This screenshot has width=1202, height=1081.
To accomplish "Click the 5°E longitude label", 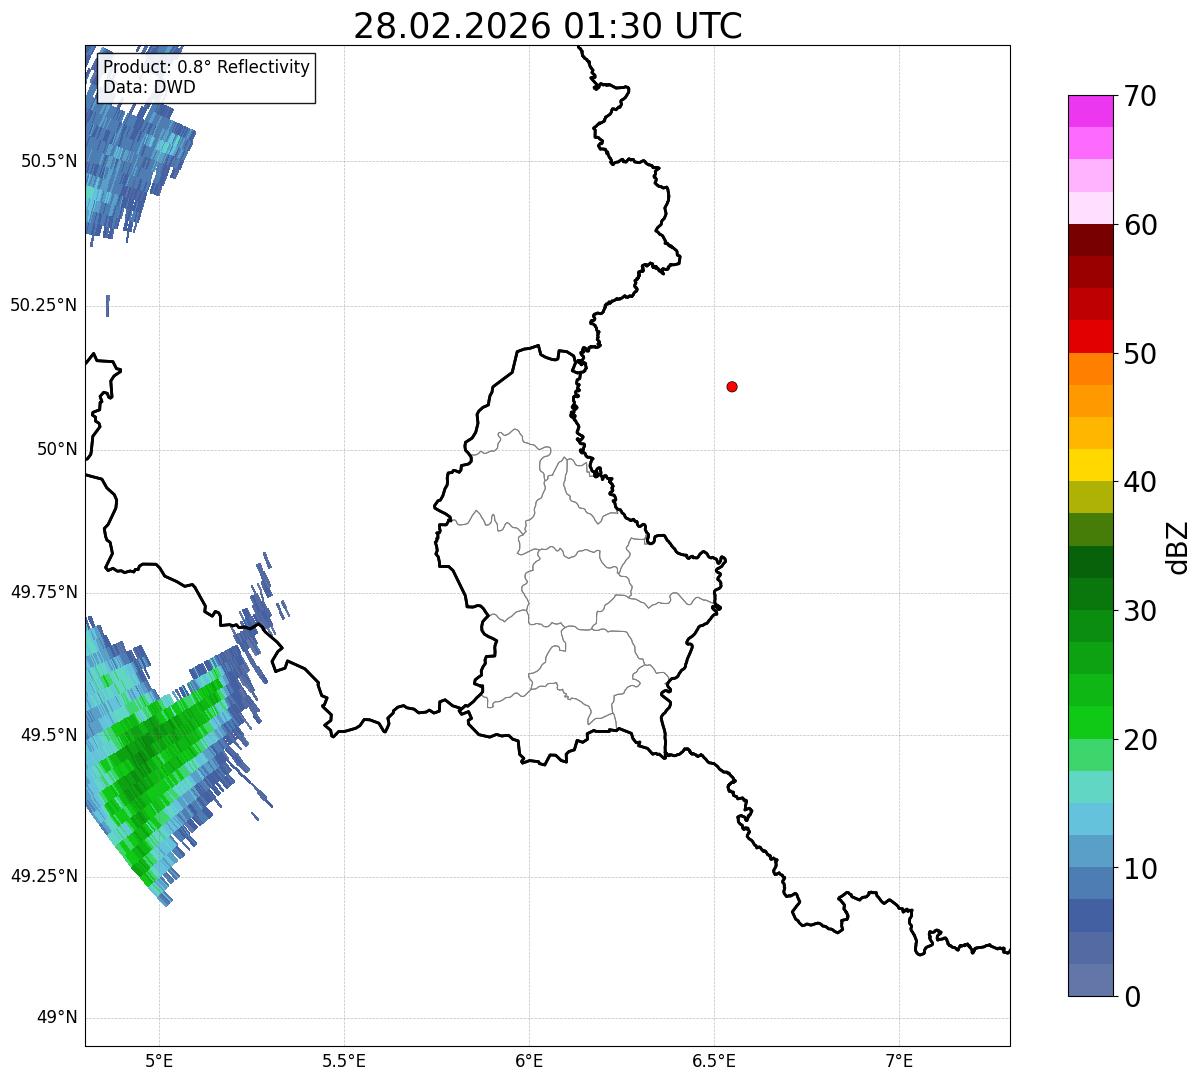I will [x=159, y=1061].
